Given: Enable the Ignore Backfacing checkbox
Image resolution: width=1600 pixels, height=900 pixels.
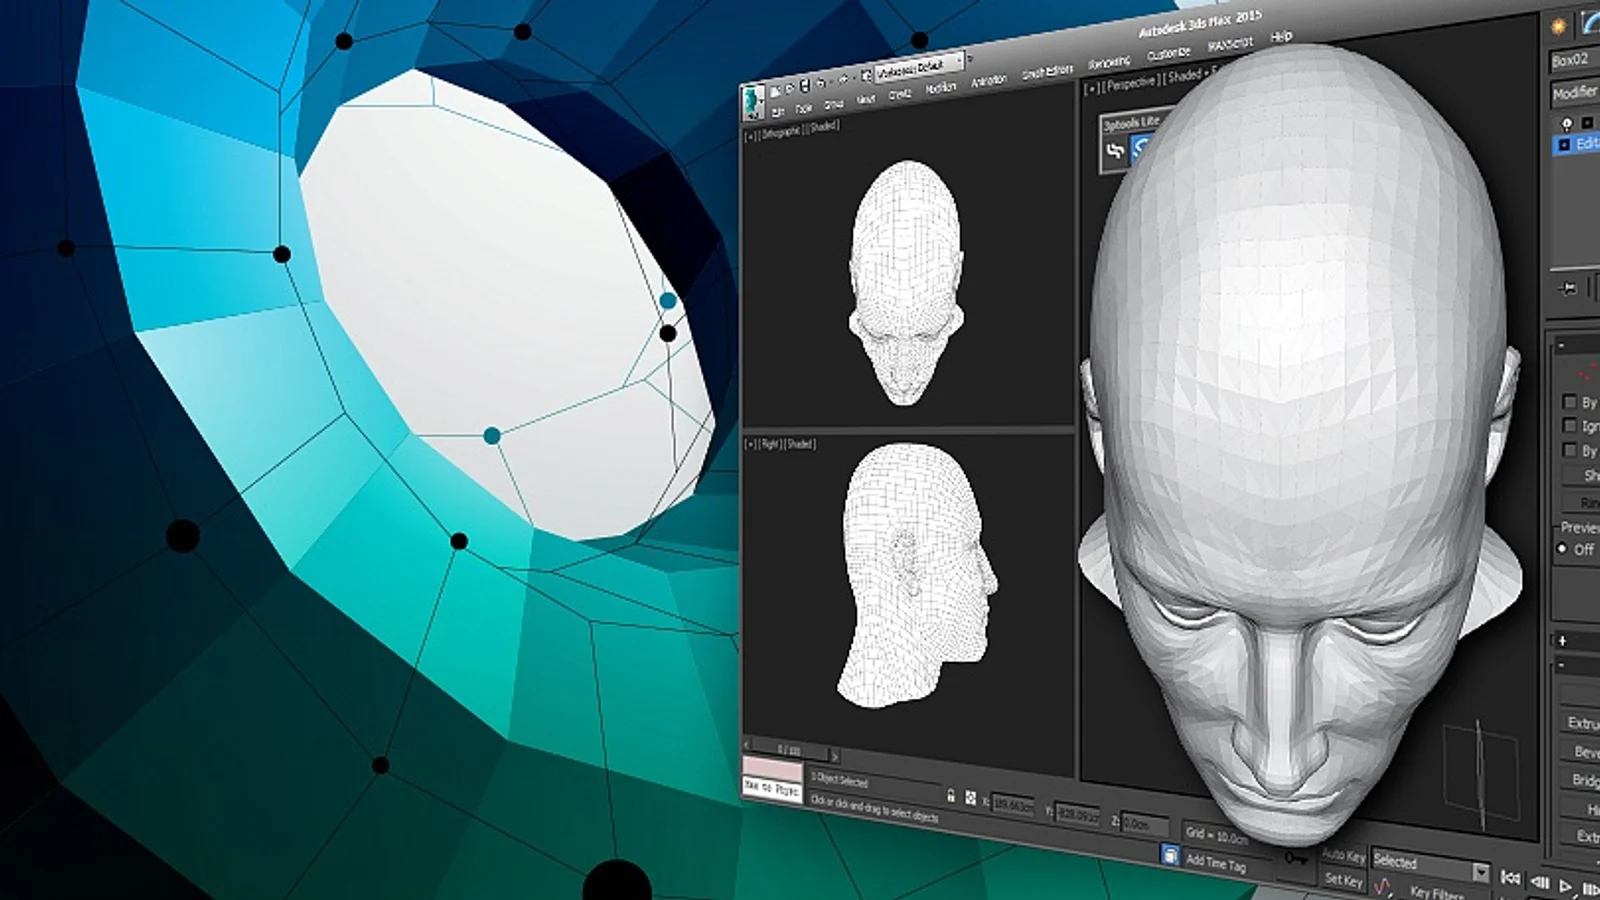Looking at the screenshot, I should click(1570, 426).
